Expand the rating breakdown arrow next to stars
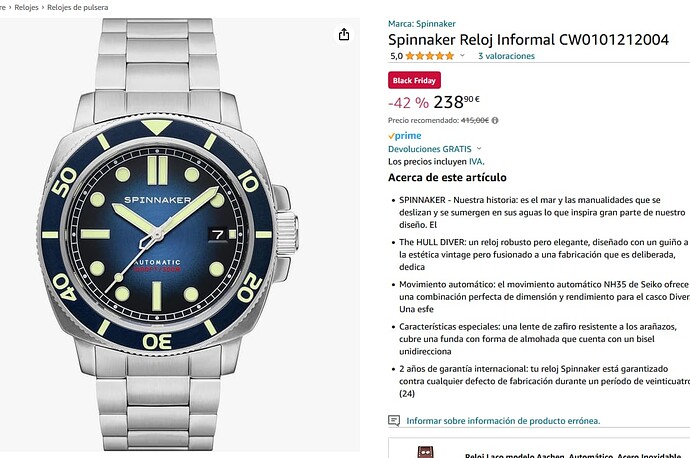Viewport: 690px width, 458px height. (x=462, y=56)
